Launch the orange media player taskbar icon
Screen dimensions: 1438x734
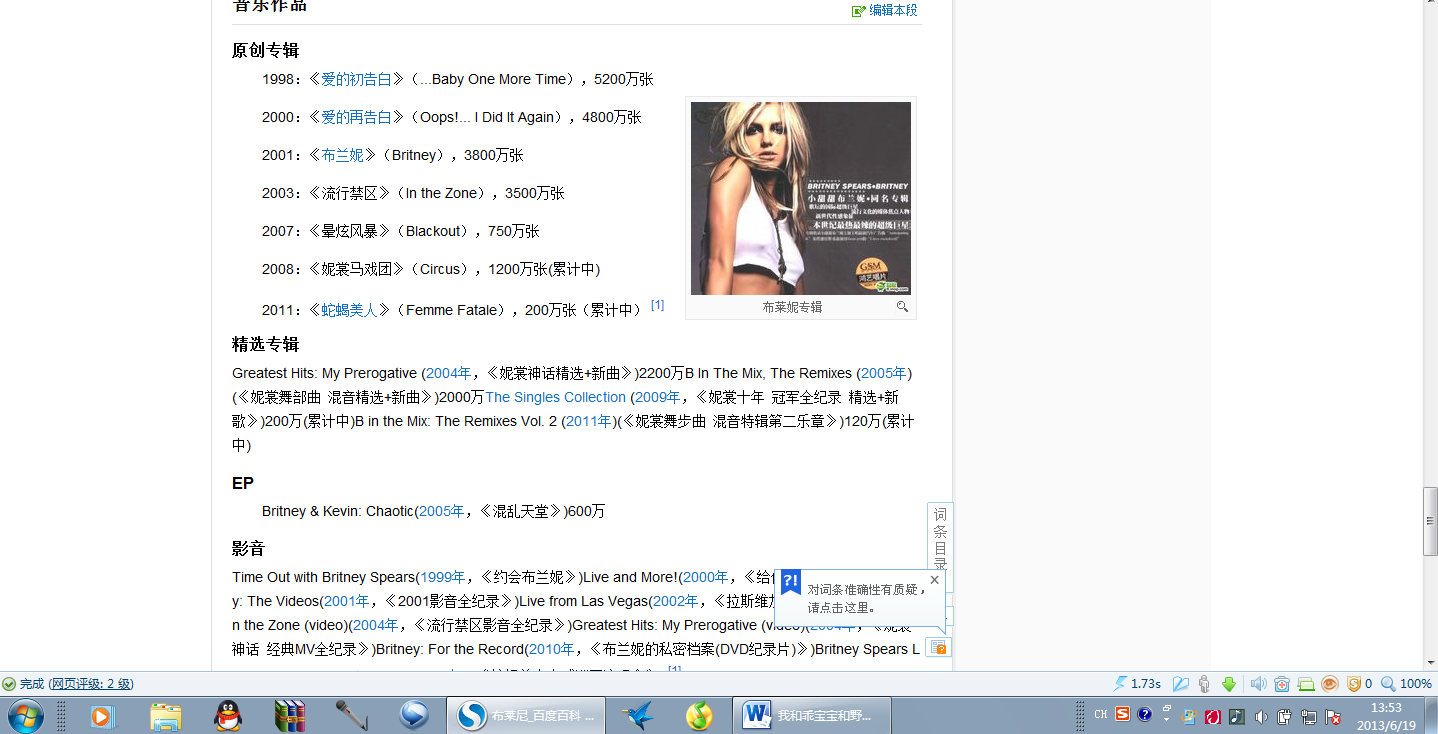pos(102,716)
